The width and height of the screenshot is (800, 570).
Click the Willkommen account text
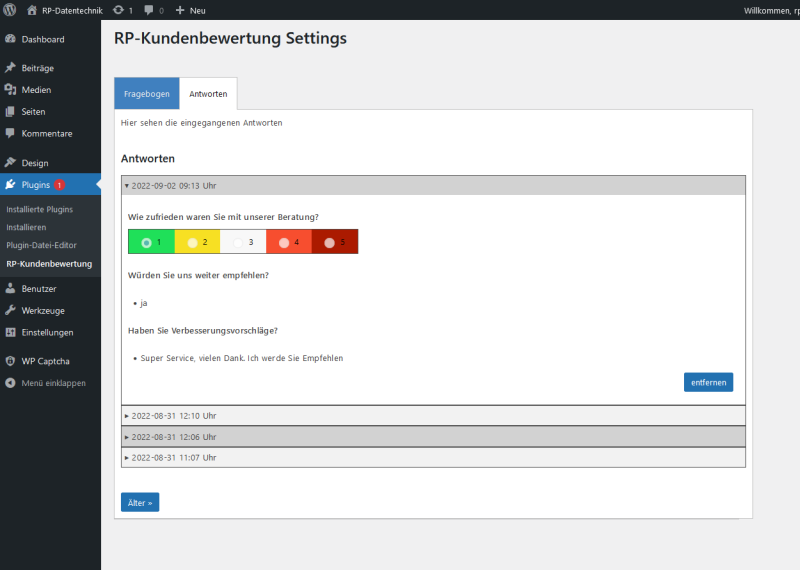(x=771, y=10)
